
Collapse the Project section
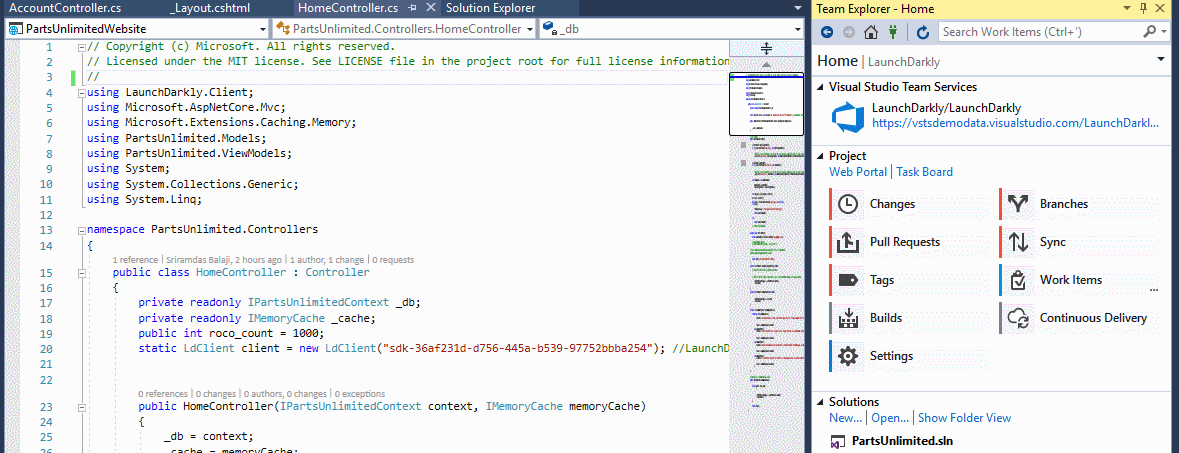point(821,156)
